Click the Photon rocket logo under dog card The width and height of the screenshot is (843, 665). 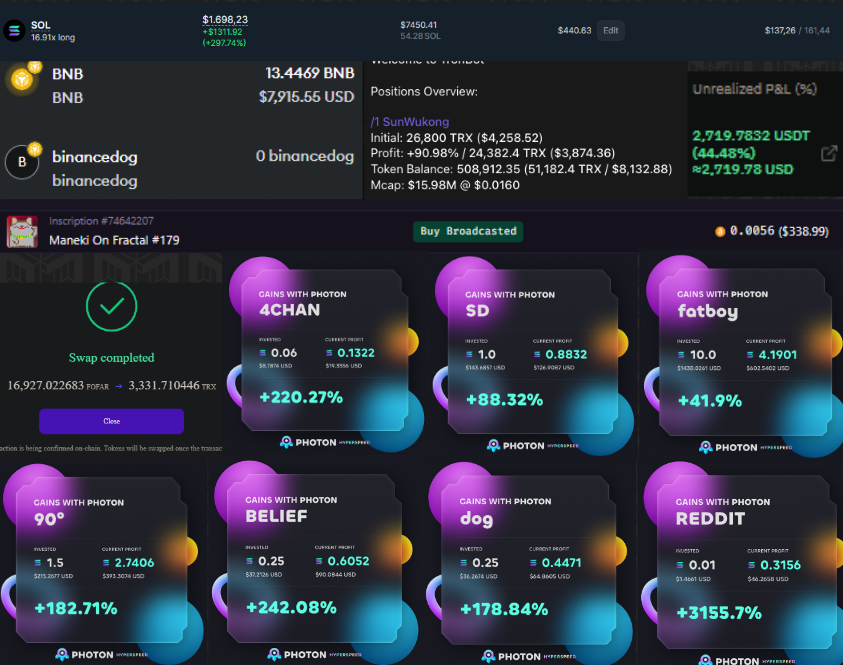[x=488, y=656]
